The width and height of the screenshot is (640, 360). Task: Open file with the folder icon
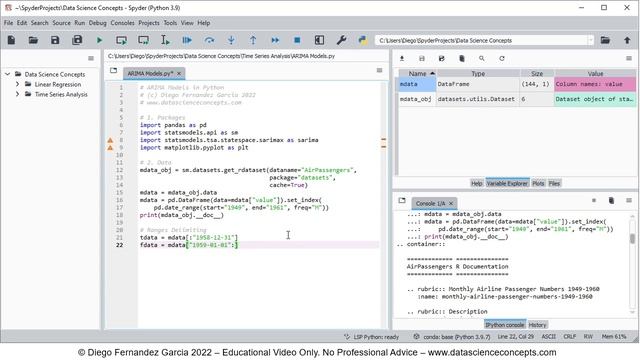click(33, 40)
